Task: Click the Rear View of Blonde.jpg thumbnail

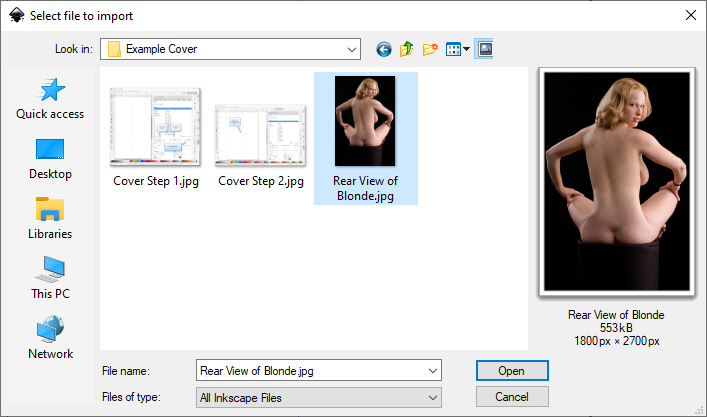Action: tap(365, 122)
